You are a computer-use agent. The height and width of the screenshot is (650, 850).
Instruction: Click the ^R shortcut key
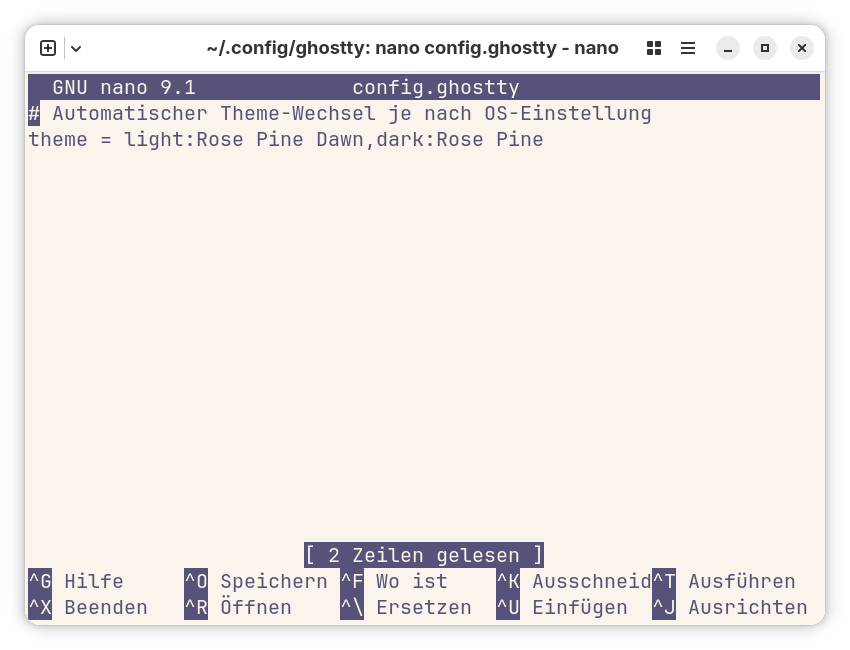(x=196, y=607)
